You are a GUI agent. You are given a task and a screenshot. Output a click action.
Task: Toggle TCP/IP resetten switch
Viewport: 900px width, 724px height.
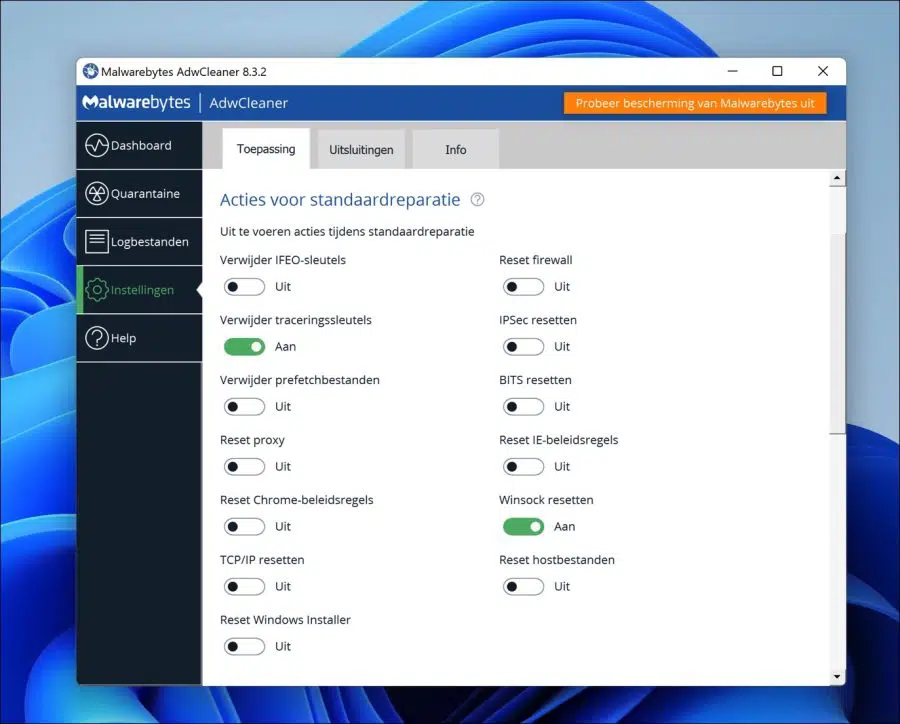coord(245,587)
